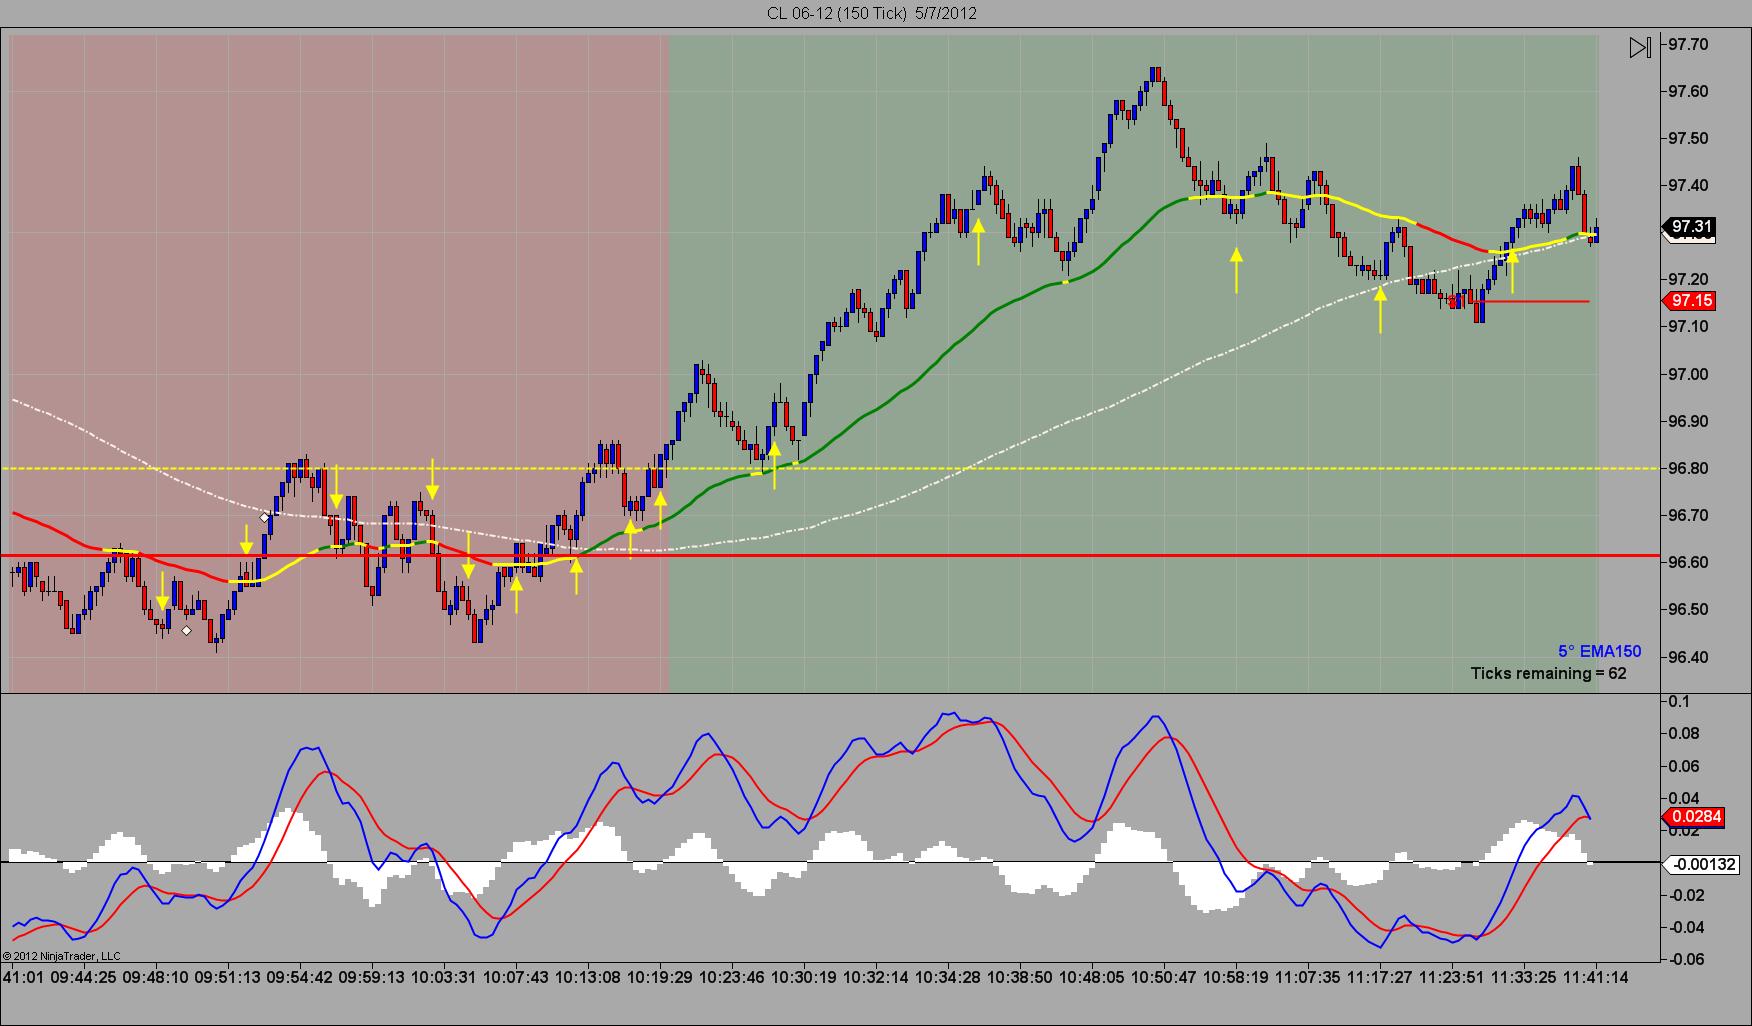1752x1026 pixels.
Task: Click the chart title CL 06-12 (150 Tick)
Action: click(x=839, y=13)
